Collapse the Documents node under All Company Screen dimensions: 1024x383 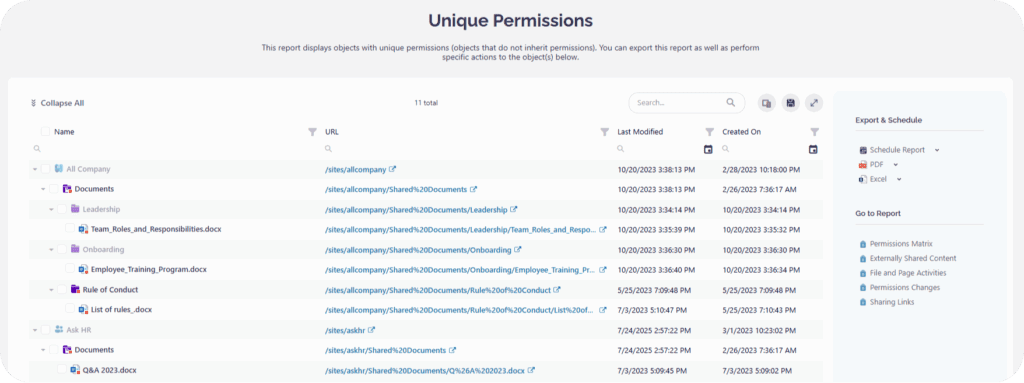43,190
